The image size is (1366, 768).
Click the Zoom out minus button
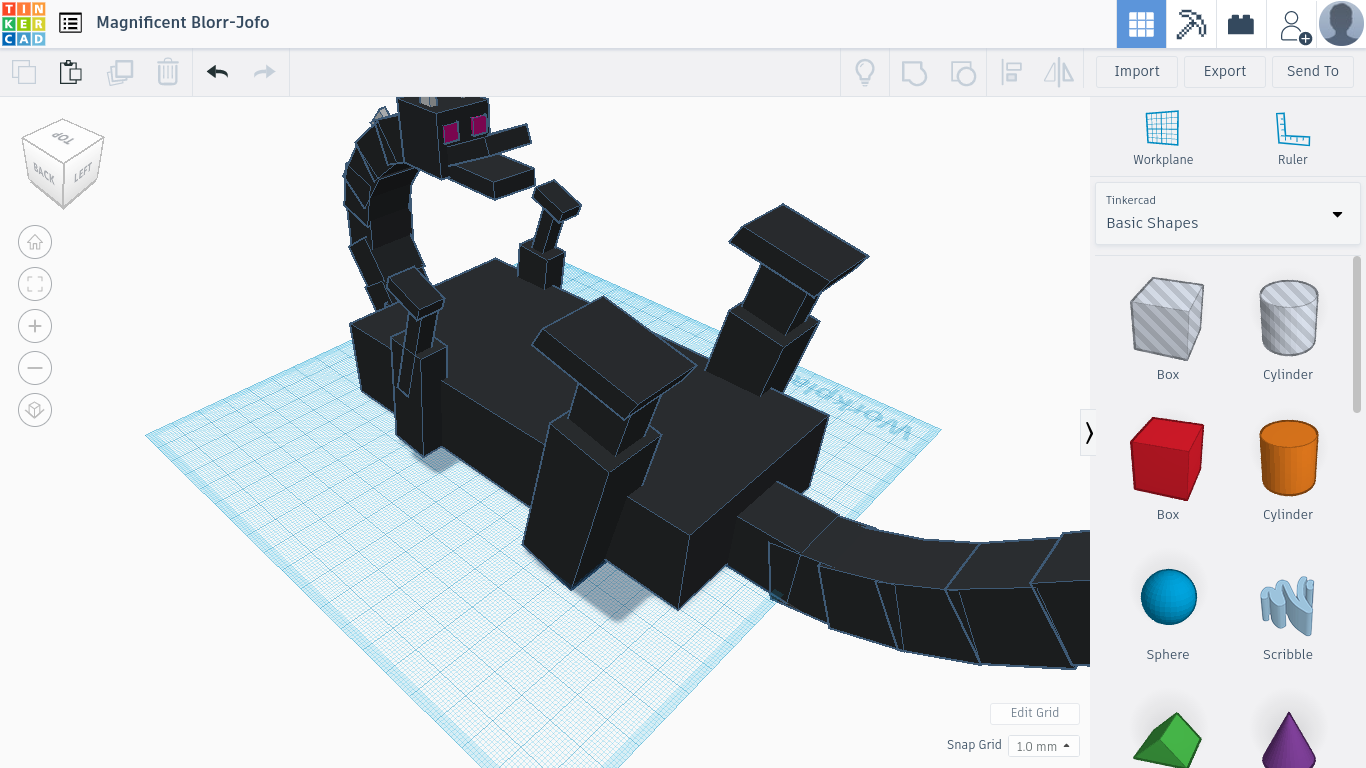(x=35, y=368)
